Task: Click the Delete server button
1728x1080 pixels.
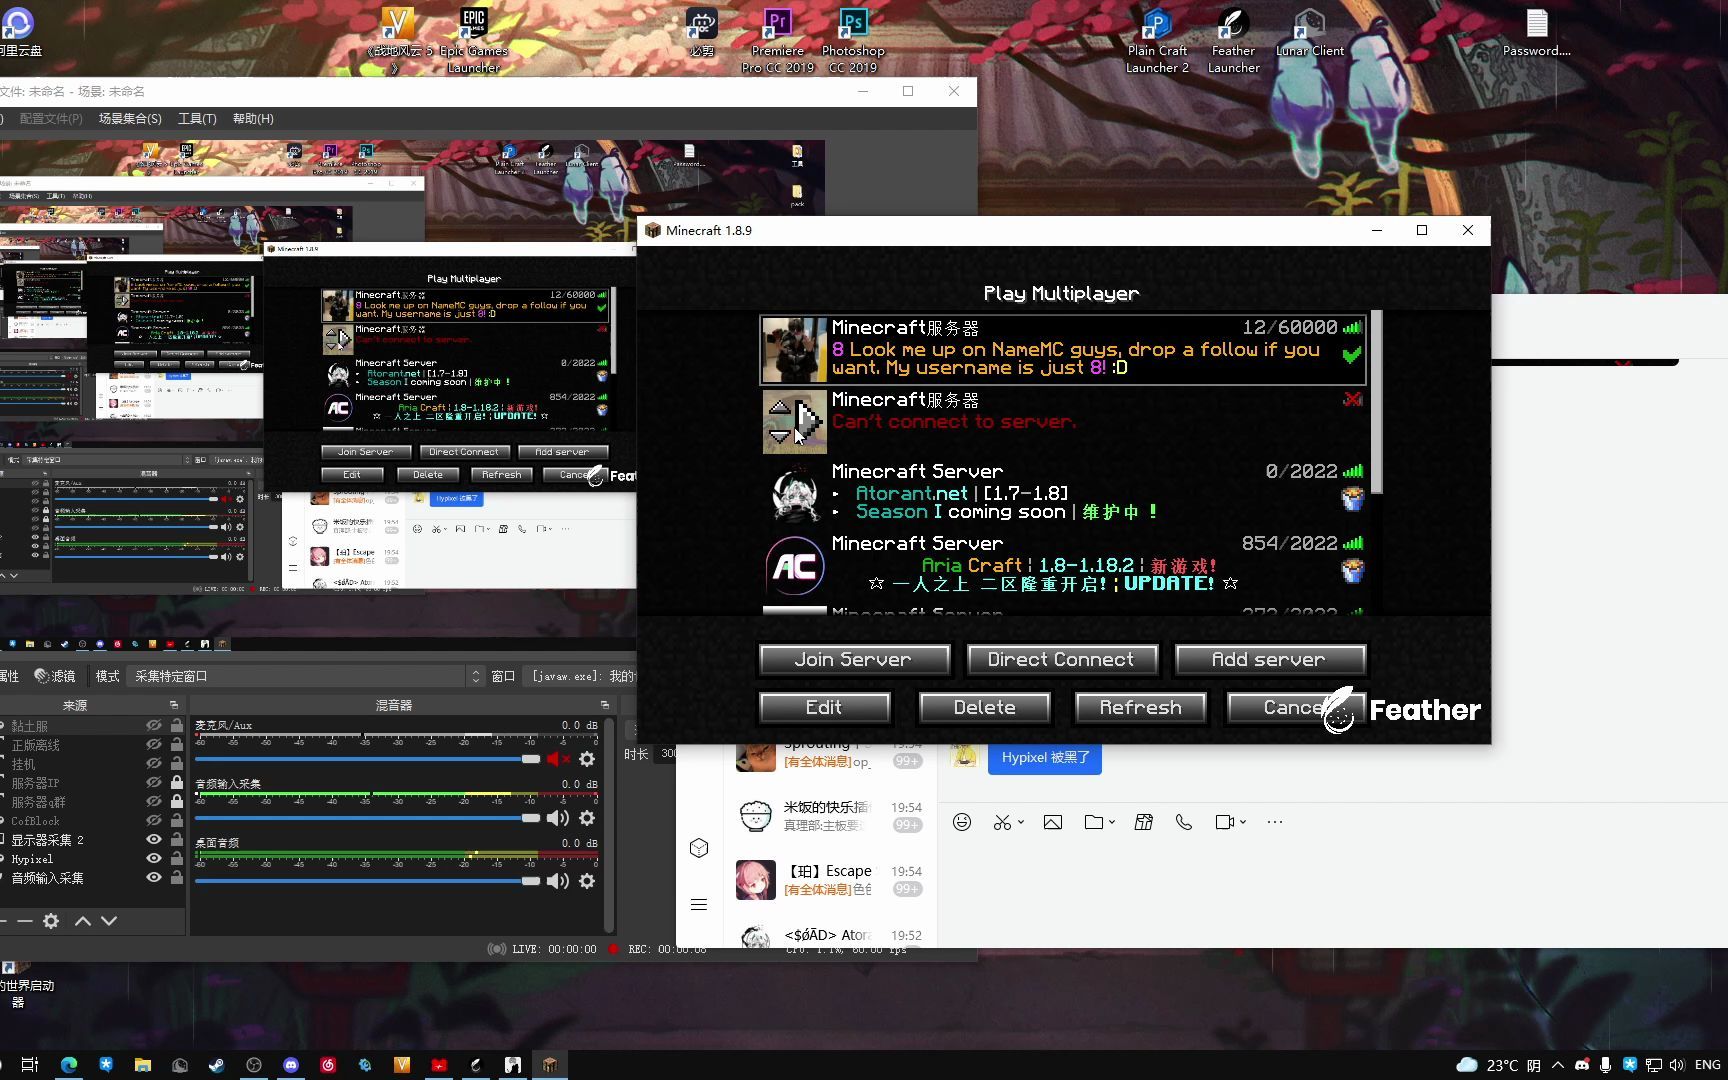Action: 984,707
